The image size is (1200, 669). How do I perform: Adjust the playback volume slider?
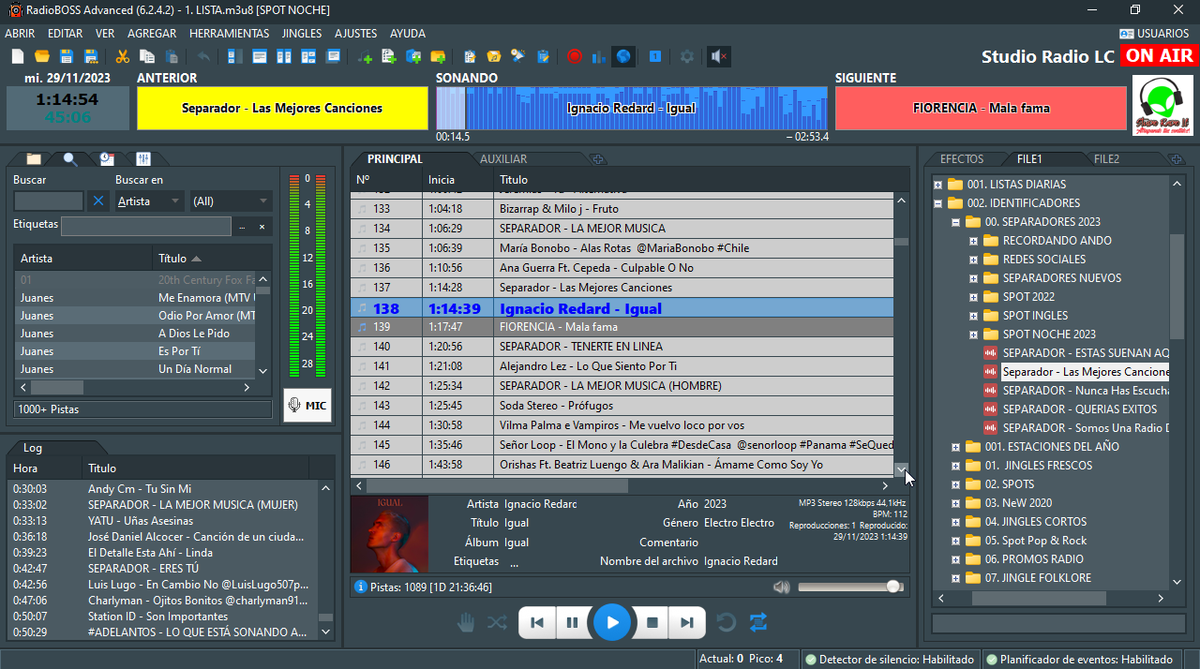pyautogui.click(x=850, y=587)
